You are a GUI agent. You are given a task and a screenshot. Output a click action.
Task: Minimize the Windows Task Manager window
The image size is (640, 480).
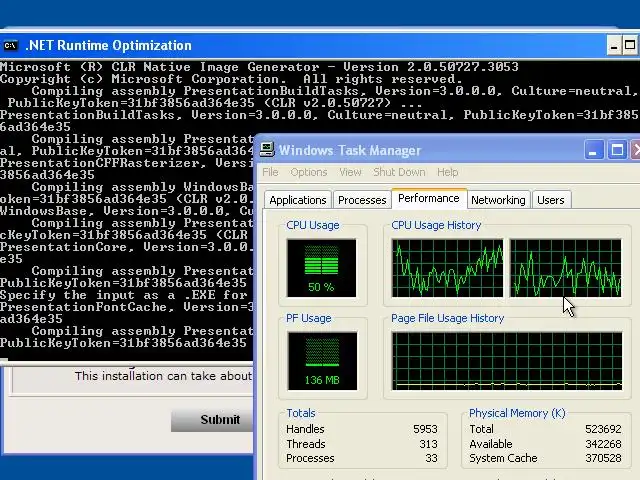(593, 150)
